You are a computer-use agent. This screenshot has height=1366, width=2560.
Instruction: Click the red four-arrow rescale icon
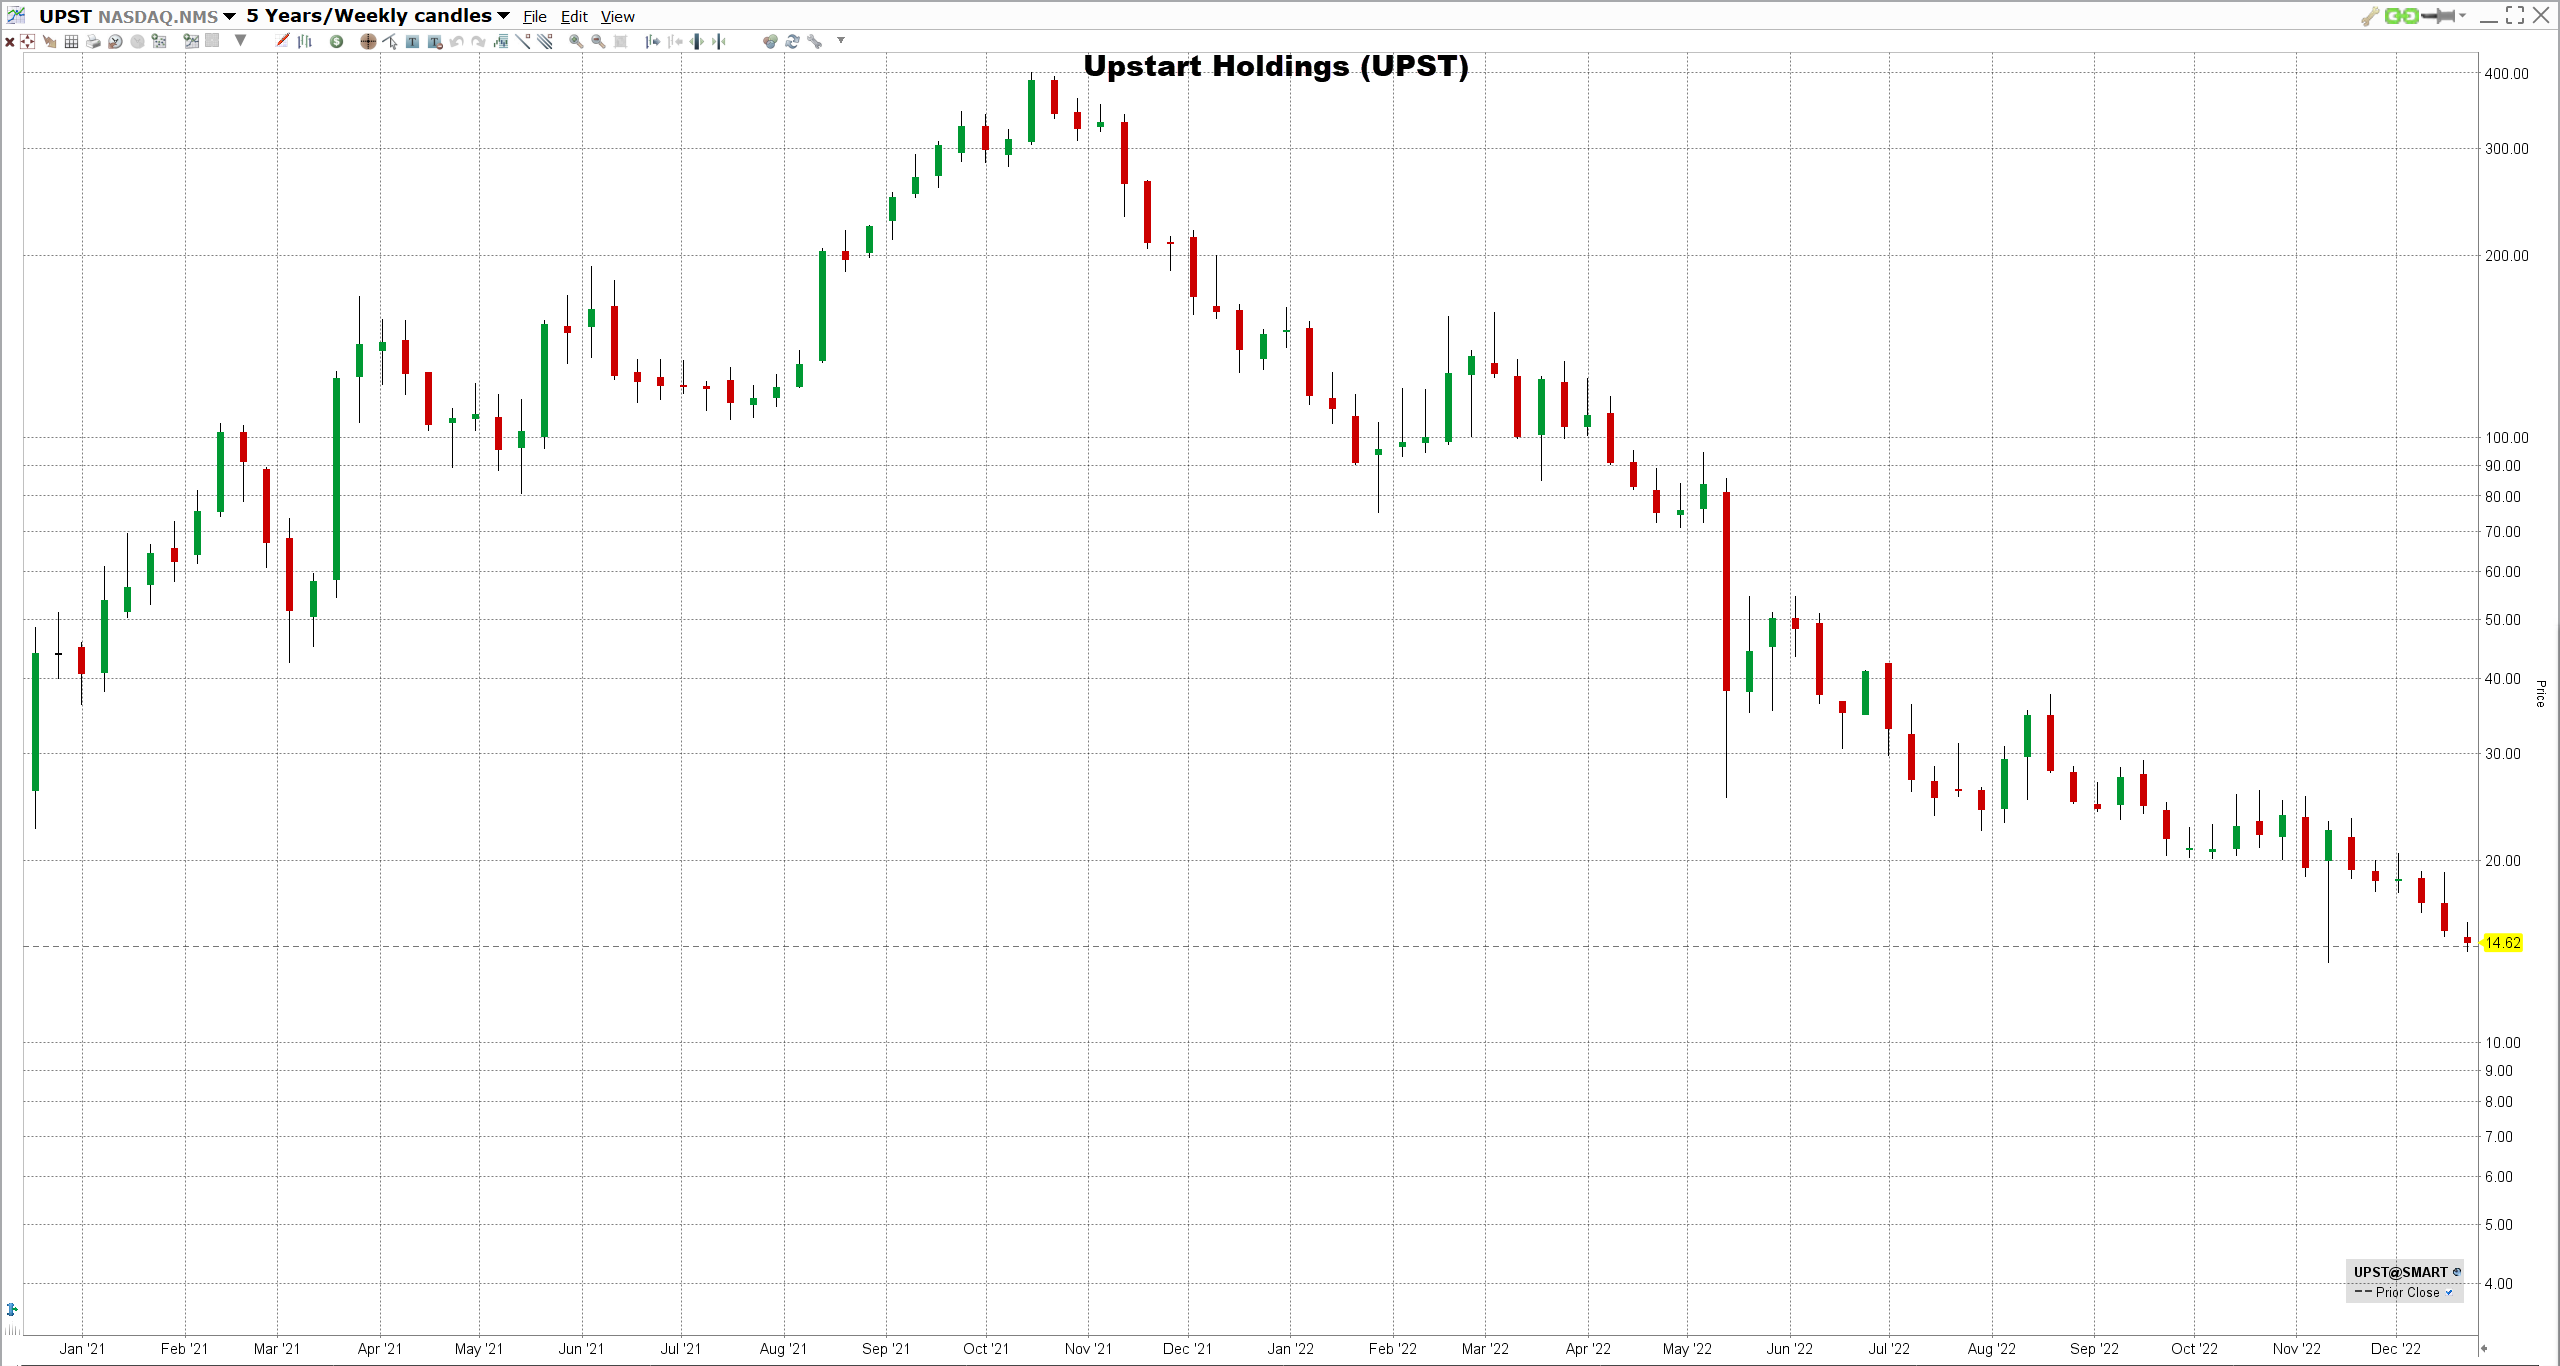[27, 41]
